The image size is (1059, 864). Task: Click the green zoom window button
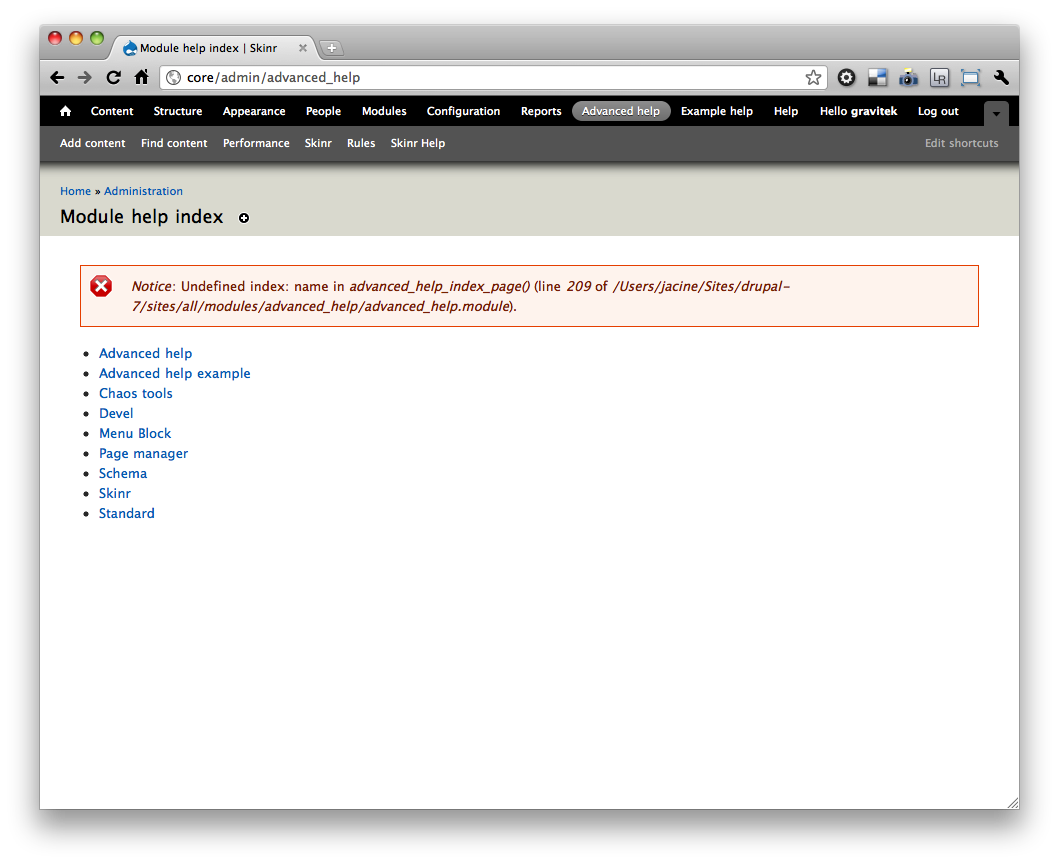tap(97, 38)
